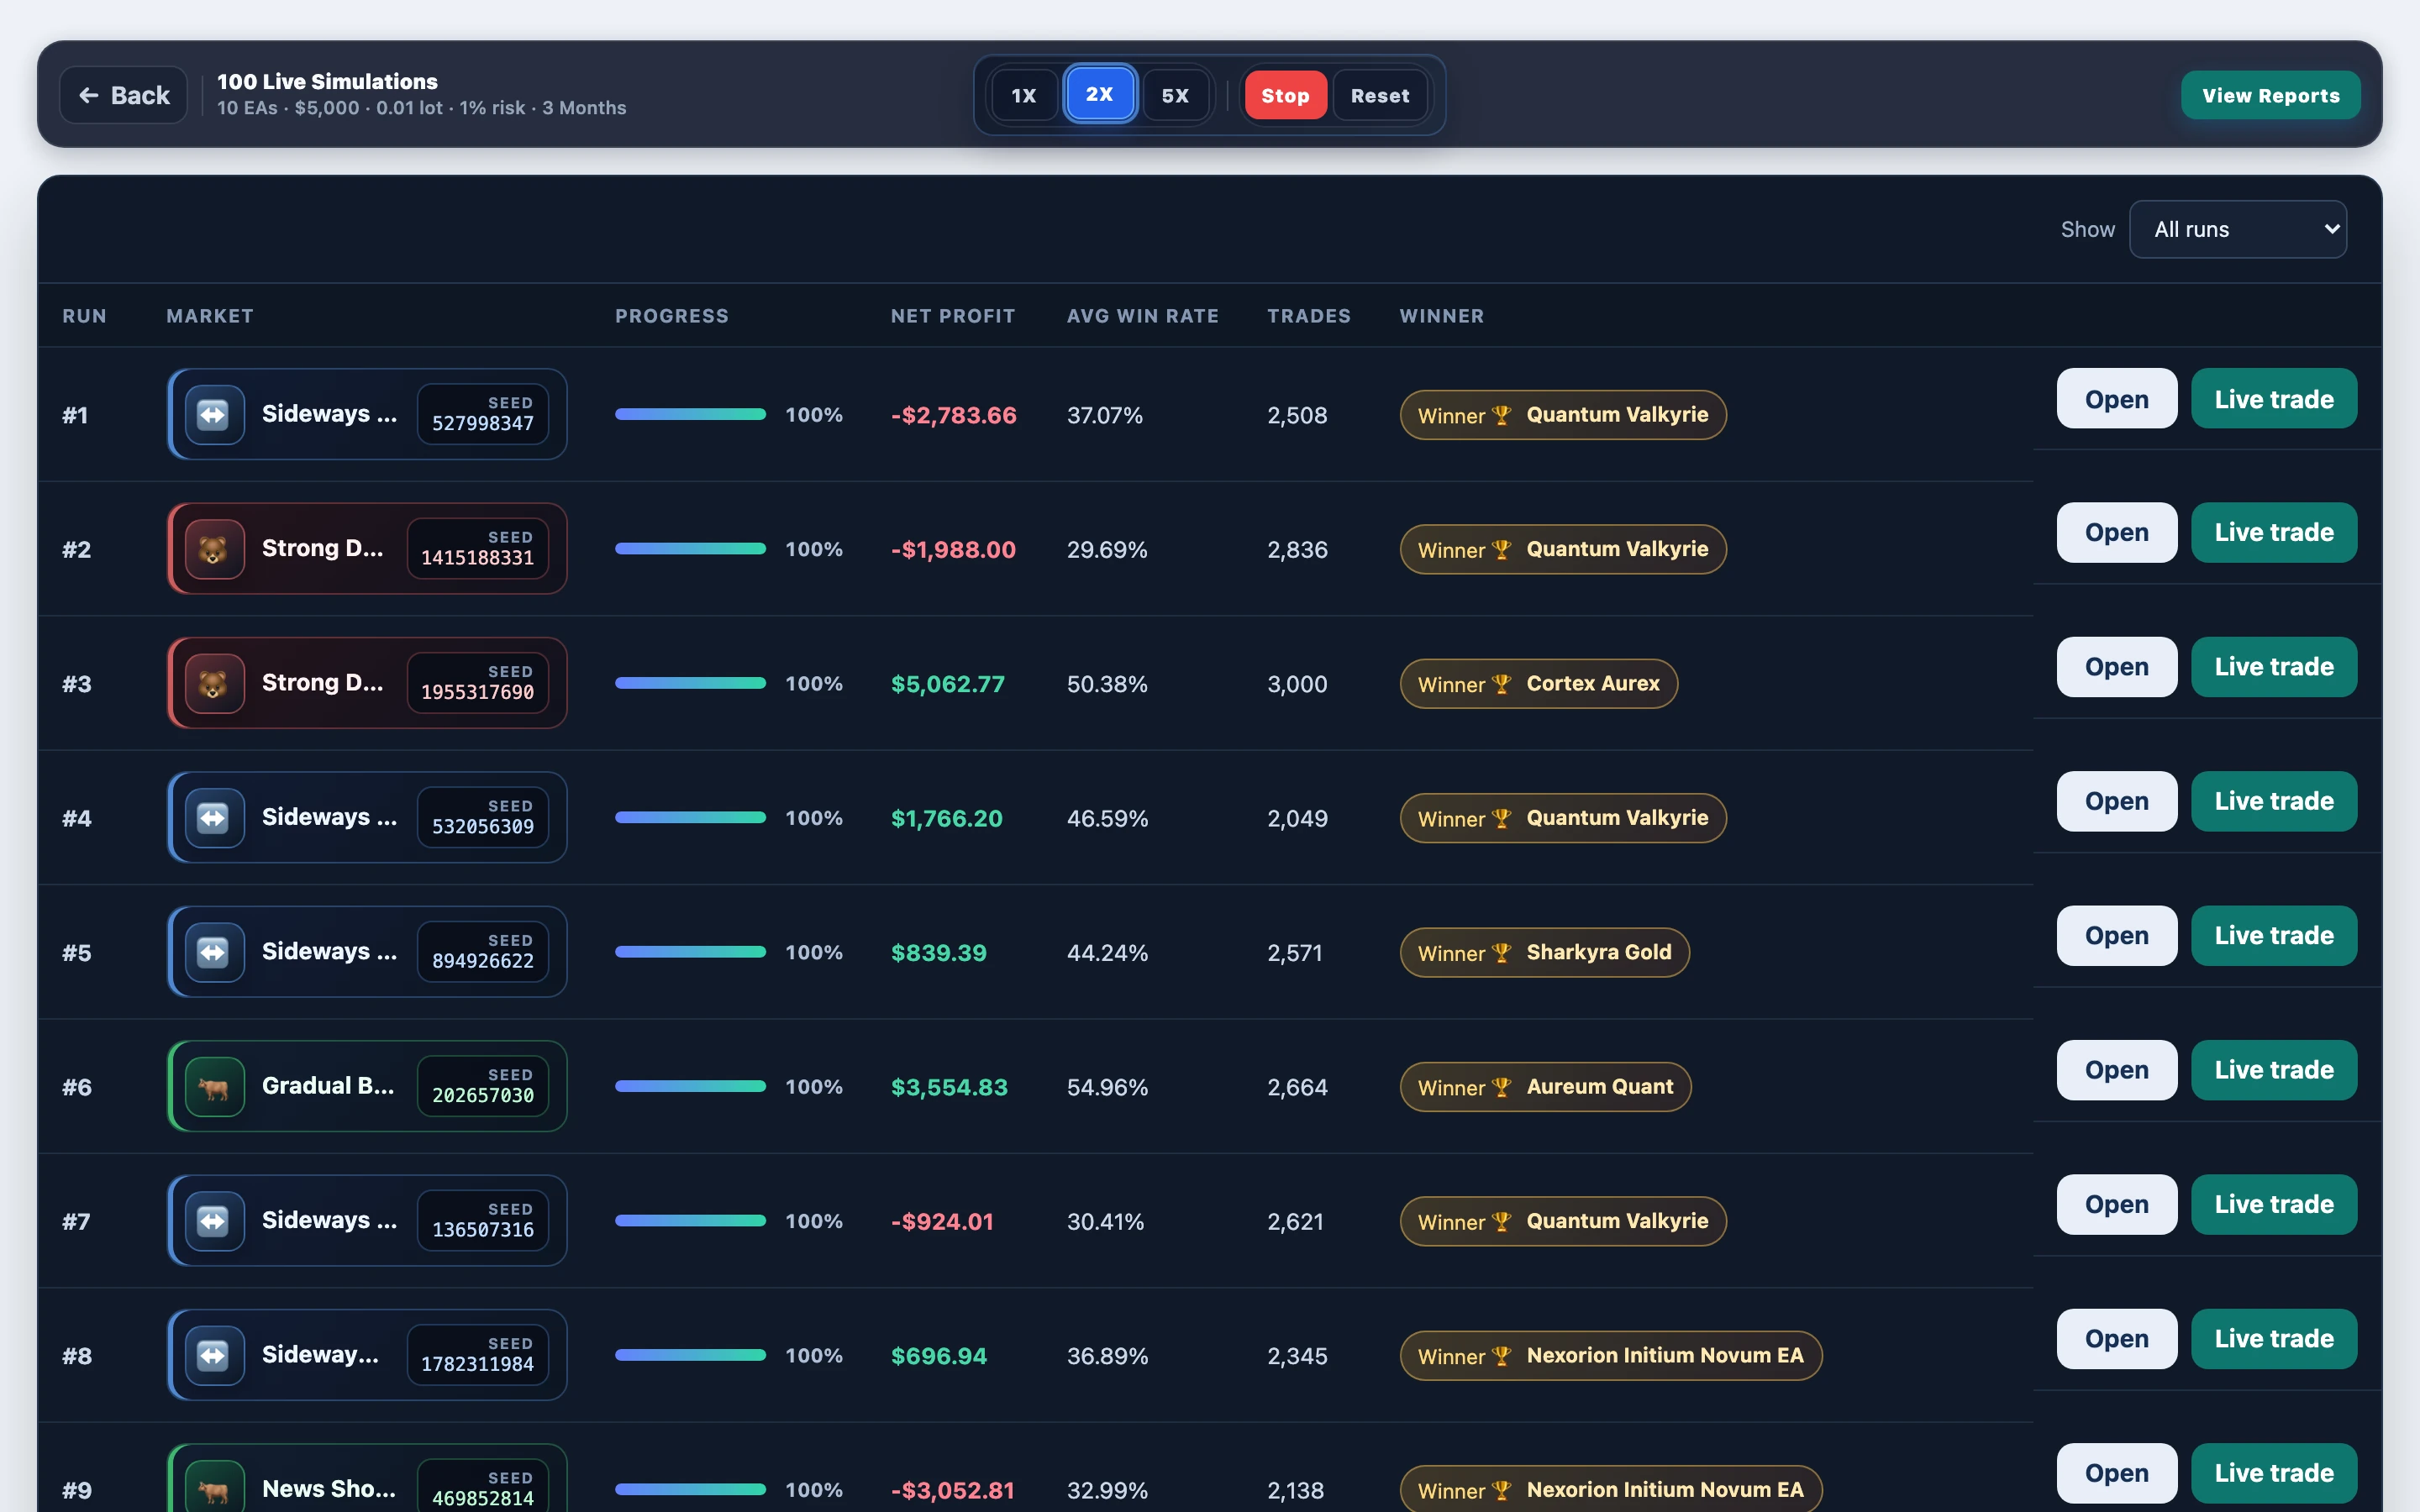This screenshot has width=2420, height=1512.
Task: Set simulation speed to 1X
Action: [1023, 95]
